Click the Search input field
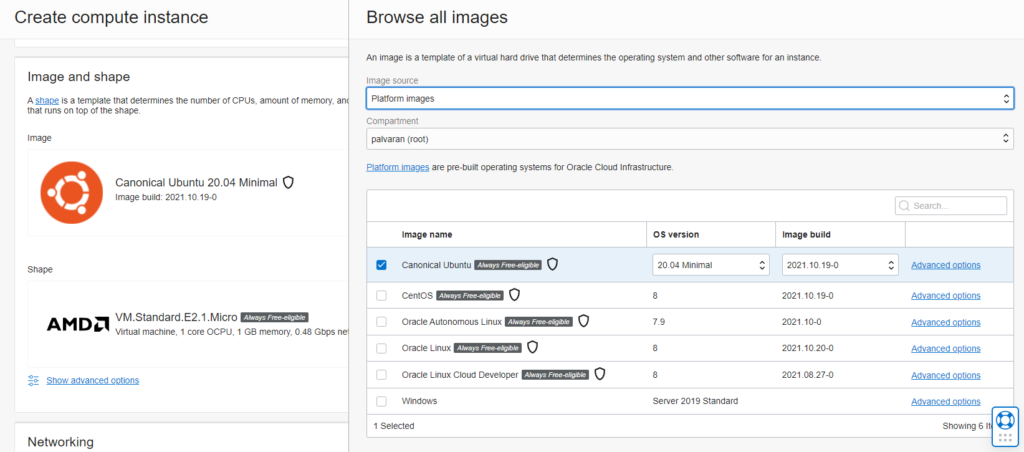 (x=951, y=206)
